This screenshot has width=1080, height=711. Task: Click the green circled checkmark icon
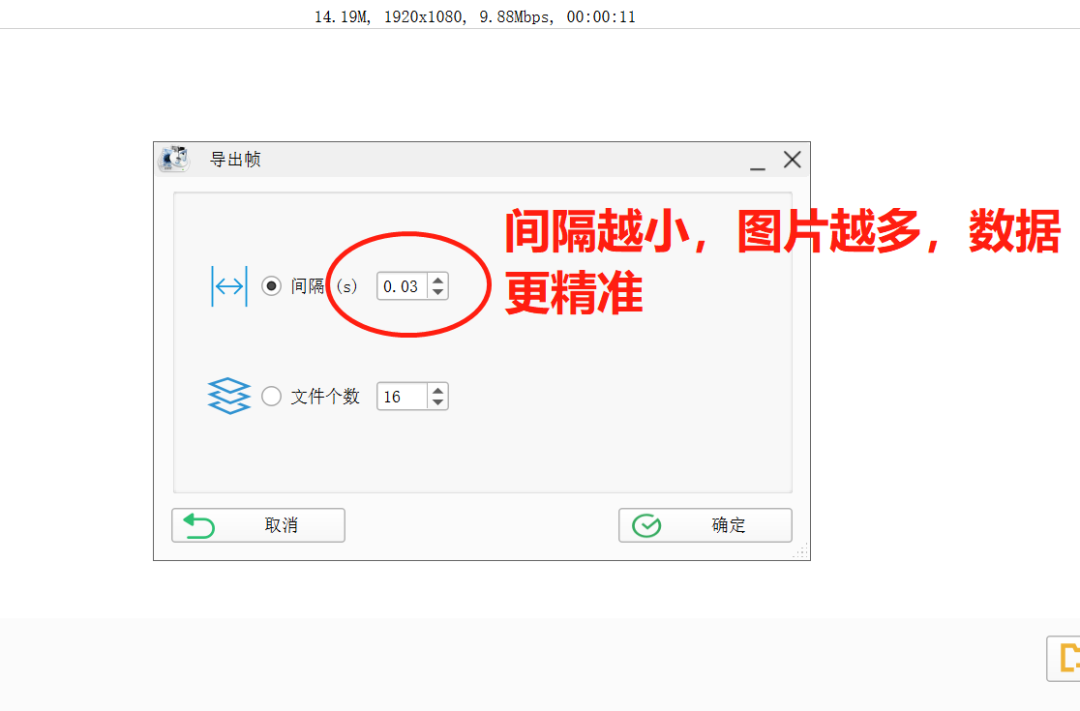(647, 526)
